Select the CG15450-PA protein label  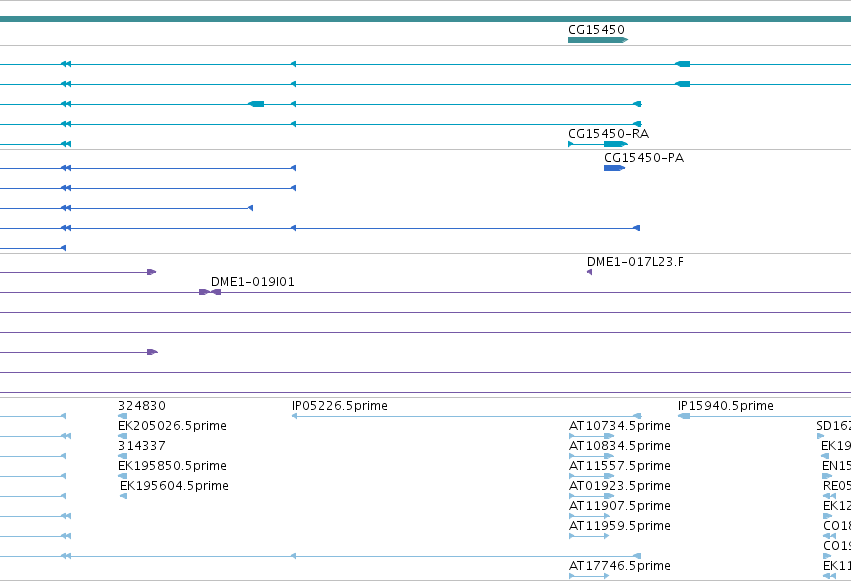(644, 158)
